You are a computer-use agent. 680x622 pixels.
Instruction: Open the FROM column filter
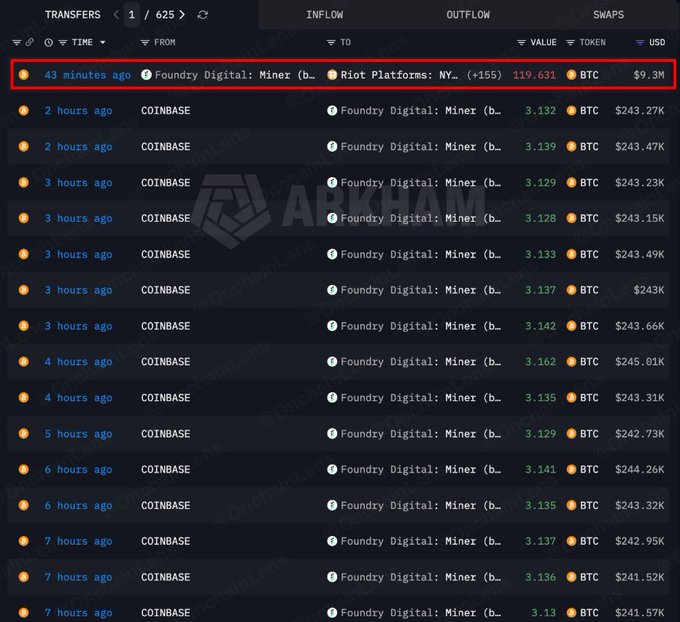point(145,43)
